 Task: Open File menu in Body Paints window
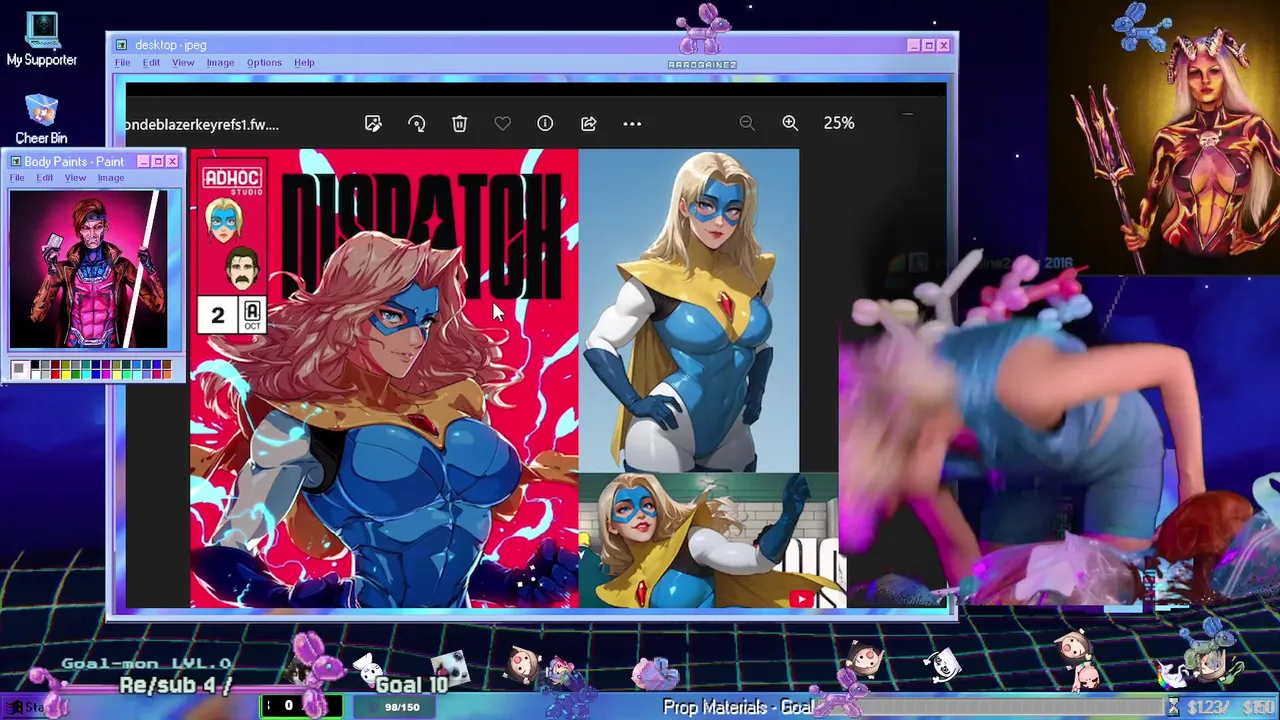pyautogui.click(x=17, y=178)
